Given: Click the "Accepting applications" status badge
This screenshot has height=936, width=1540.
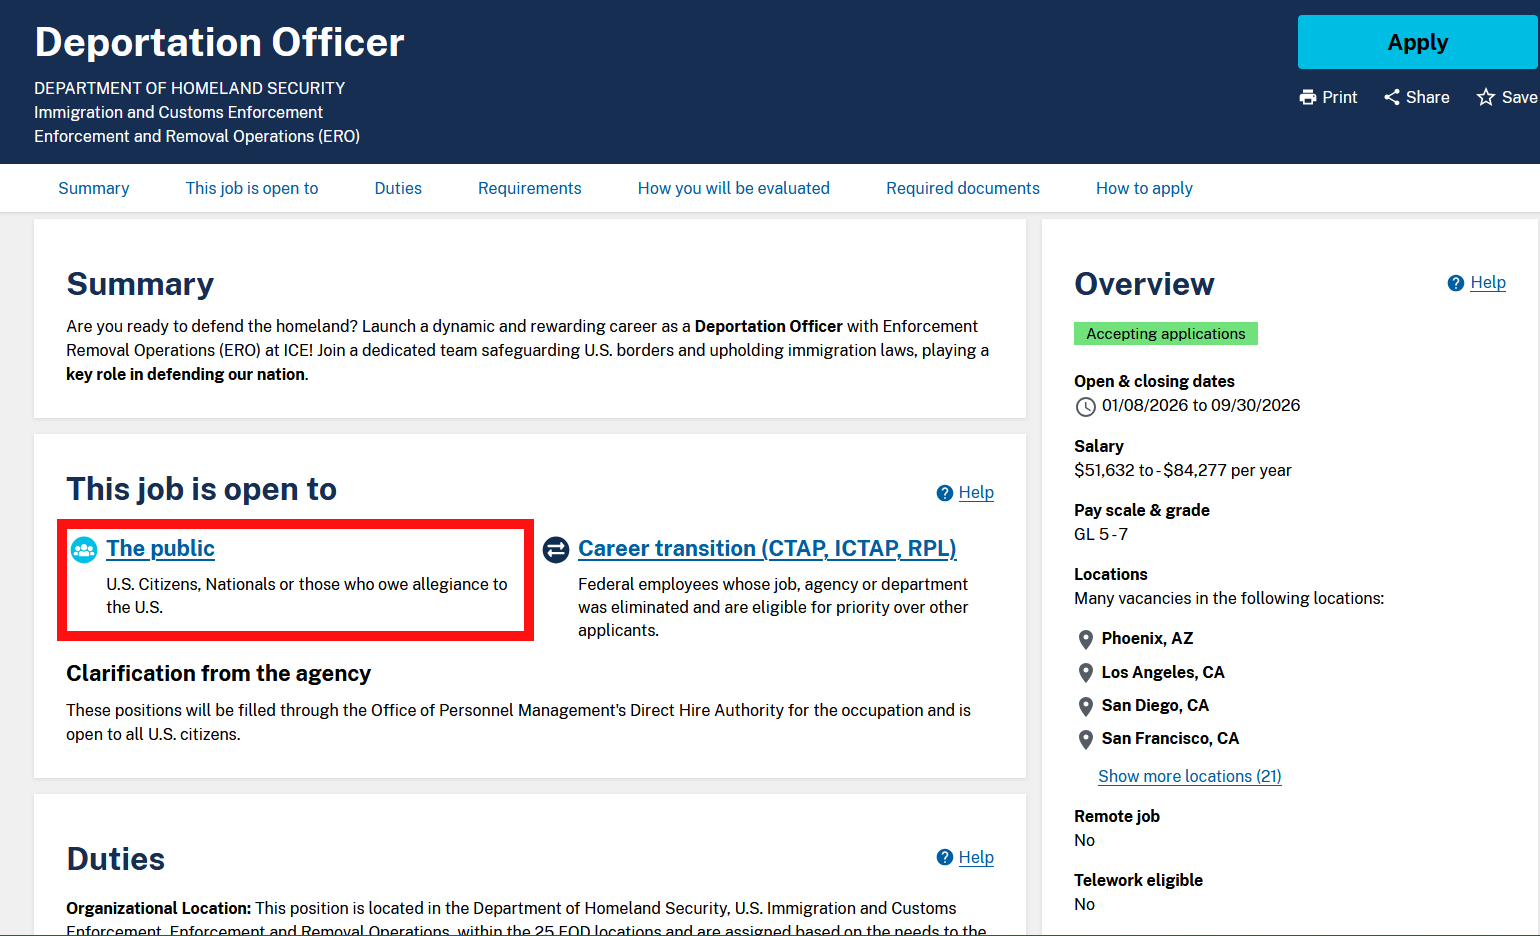Looking at the screenshot, I should tap(1166, 334).
